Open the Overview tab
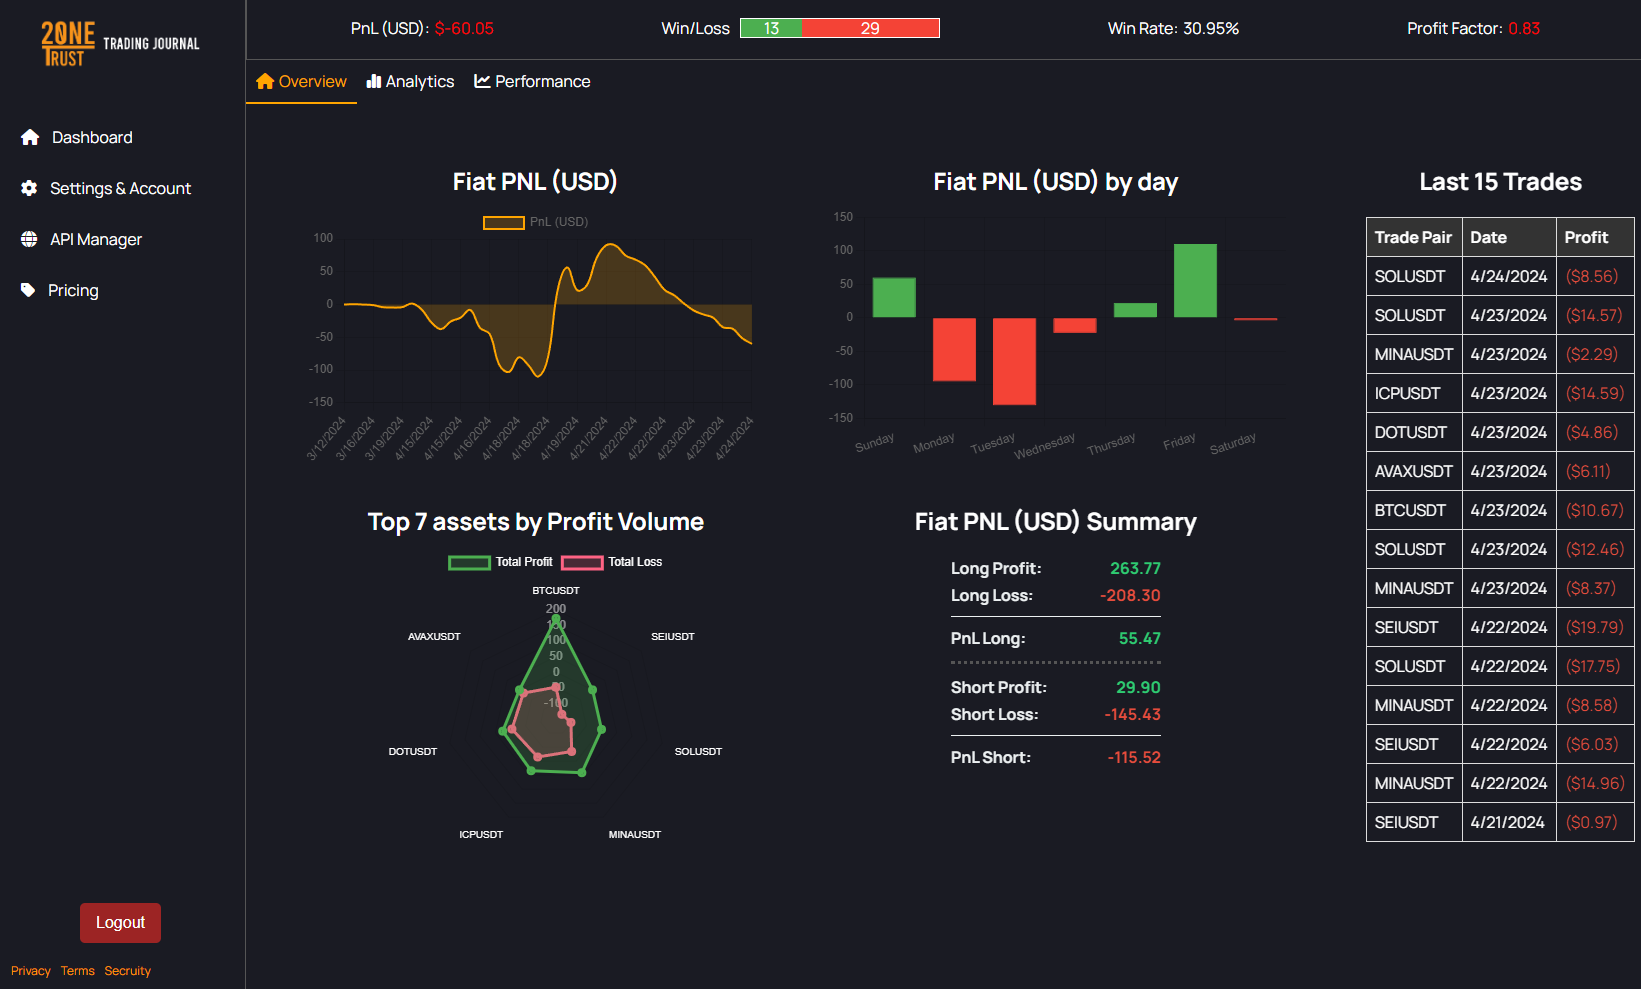The image size is (1641, 989). [301, 82]
